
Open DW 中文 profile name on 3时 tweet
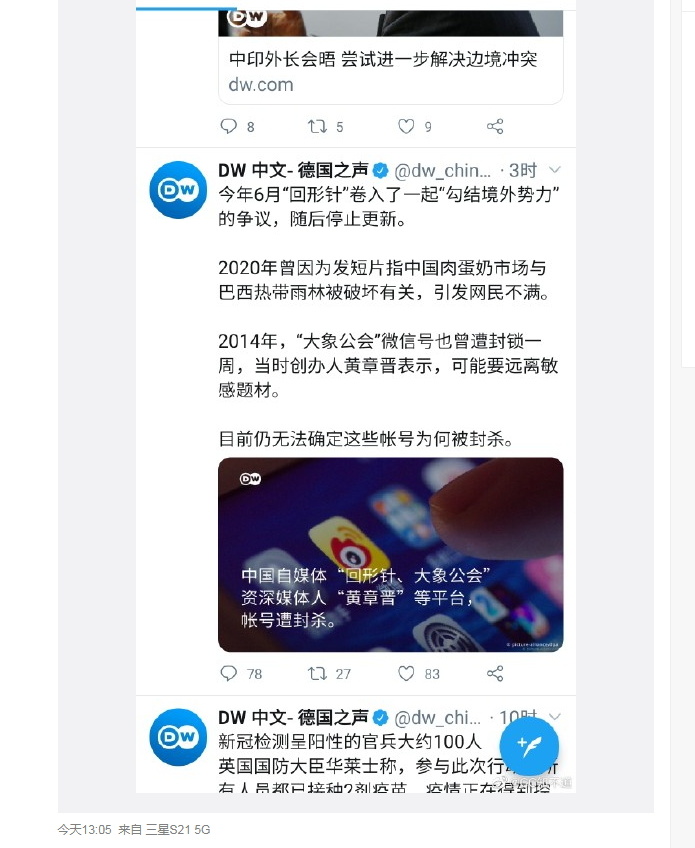(x=293, y=170)
